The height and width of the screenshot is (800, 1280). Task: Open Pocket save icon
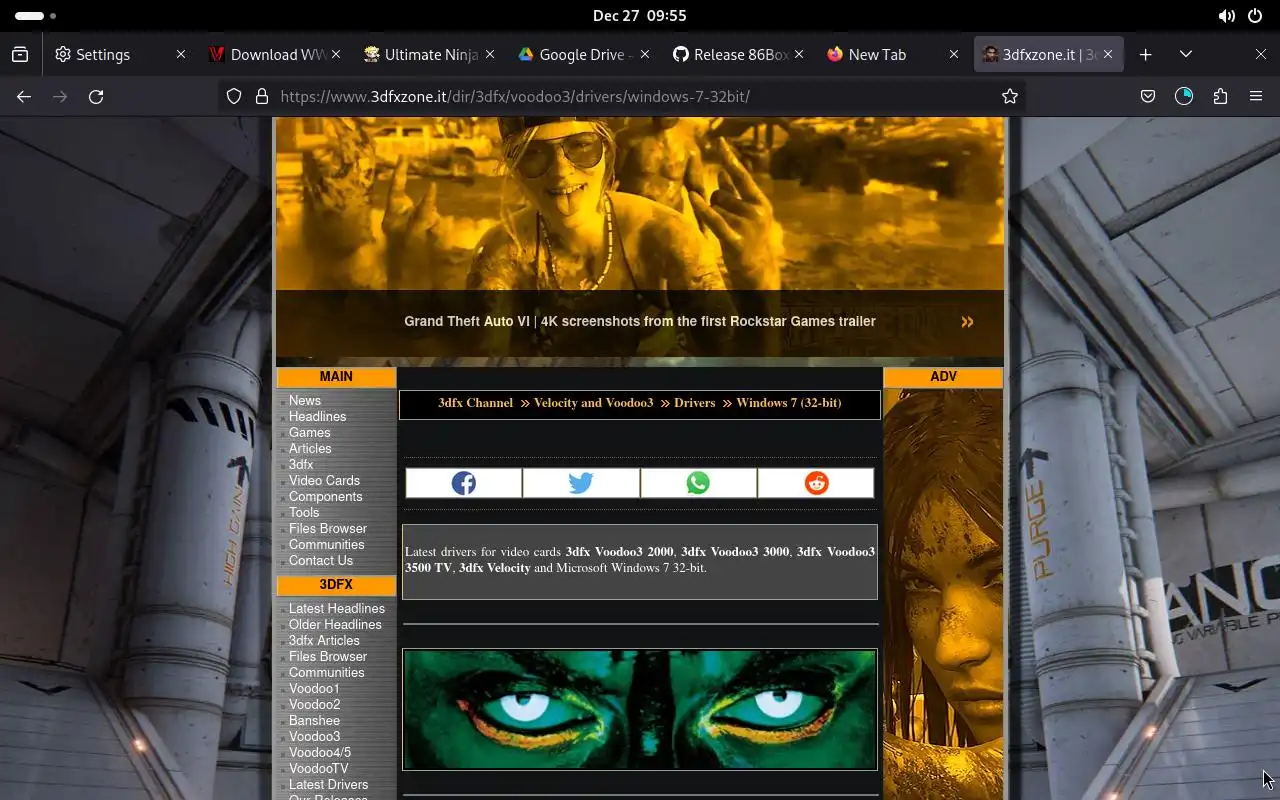click(1148, 96)
